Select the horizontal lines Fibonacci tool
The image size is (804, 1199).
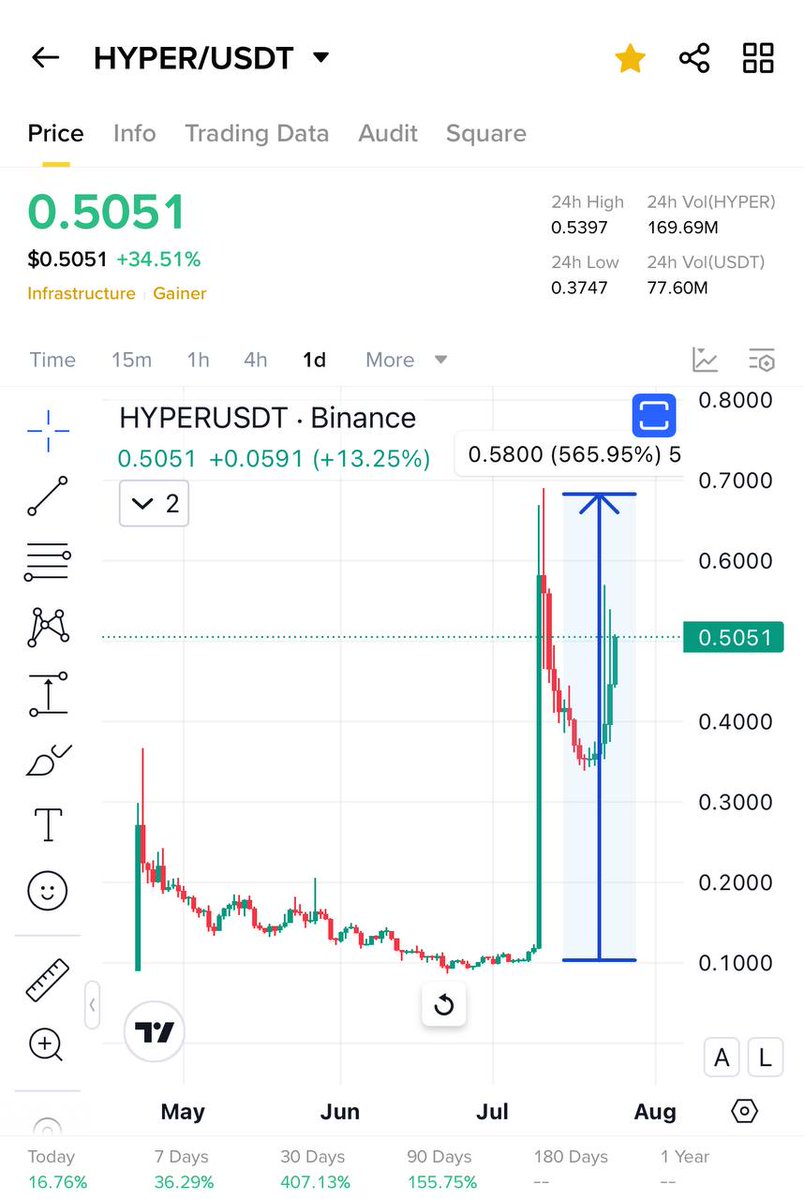pyautogui.click(x=47, y=562)
